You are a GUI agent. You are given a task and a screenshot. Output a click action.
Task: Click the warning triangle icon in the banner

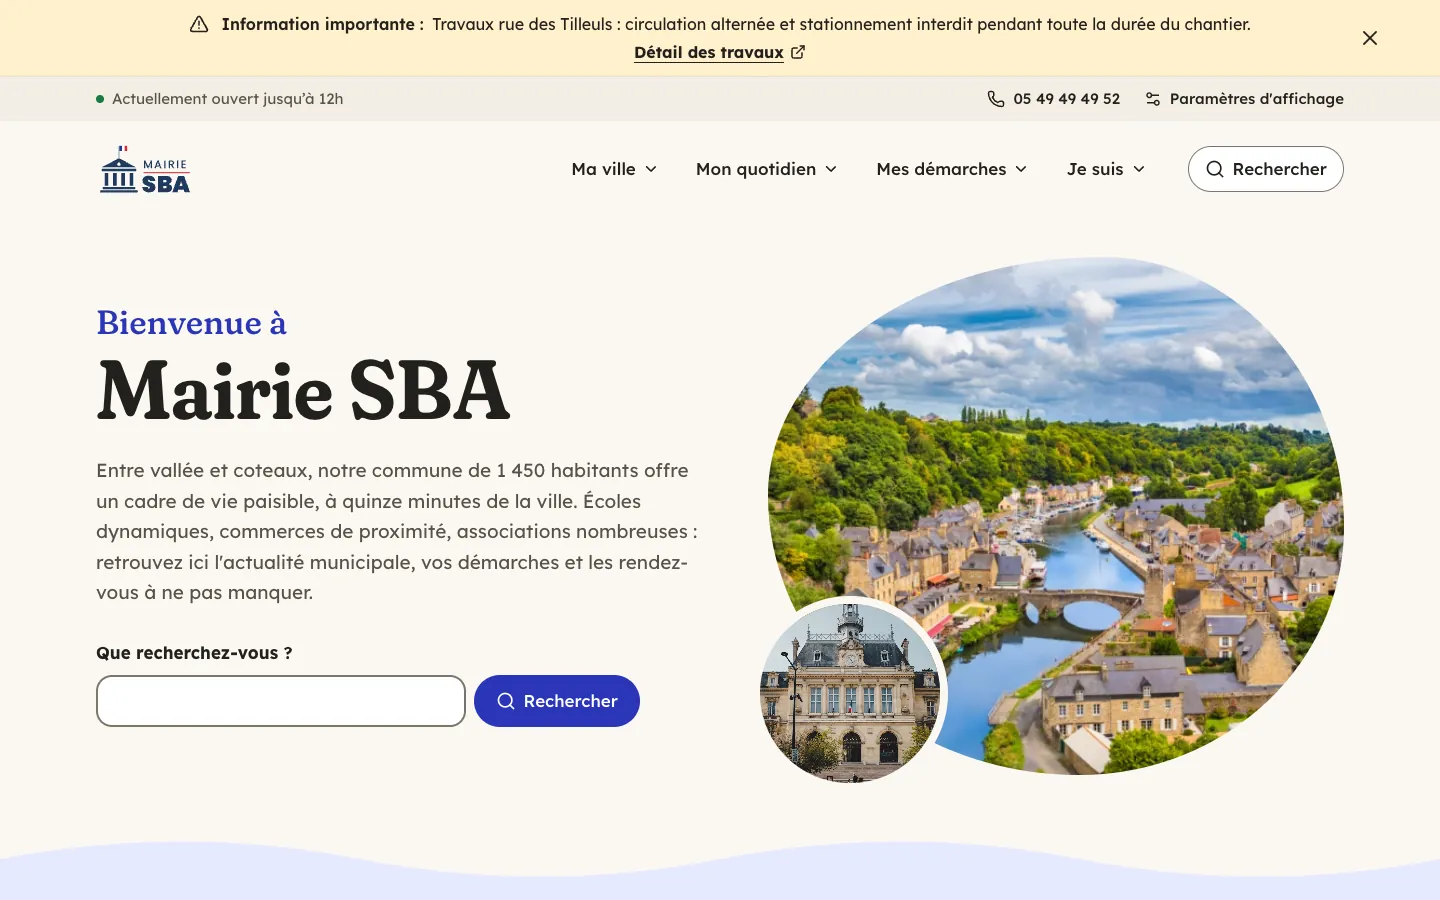199,24
